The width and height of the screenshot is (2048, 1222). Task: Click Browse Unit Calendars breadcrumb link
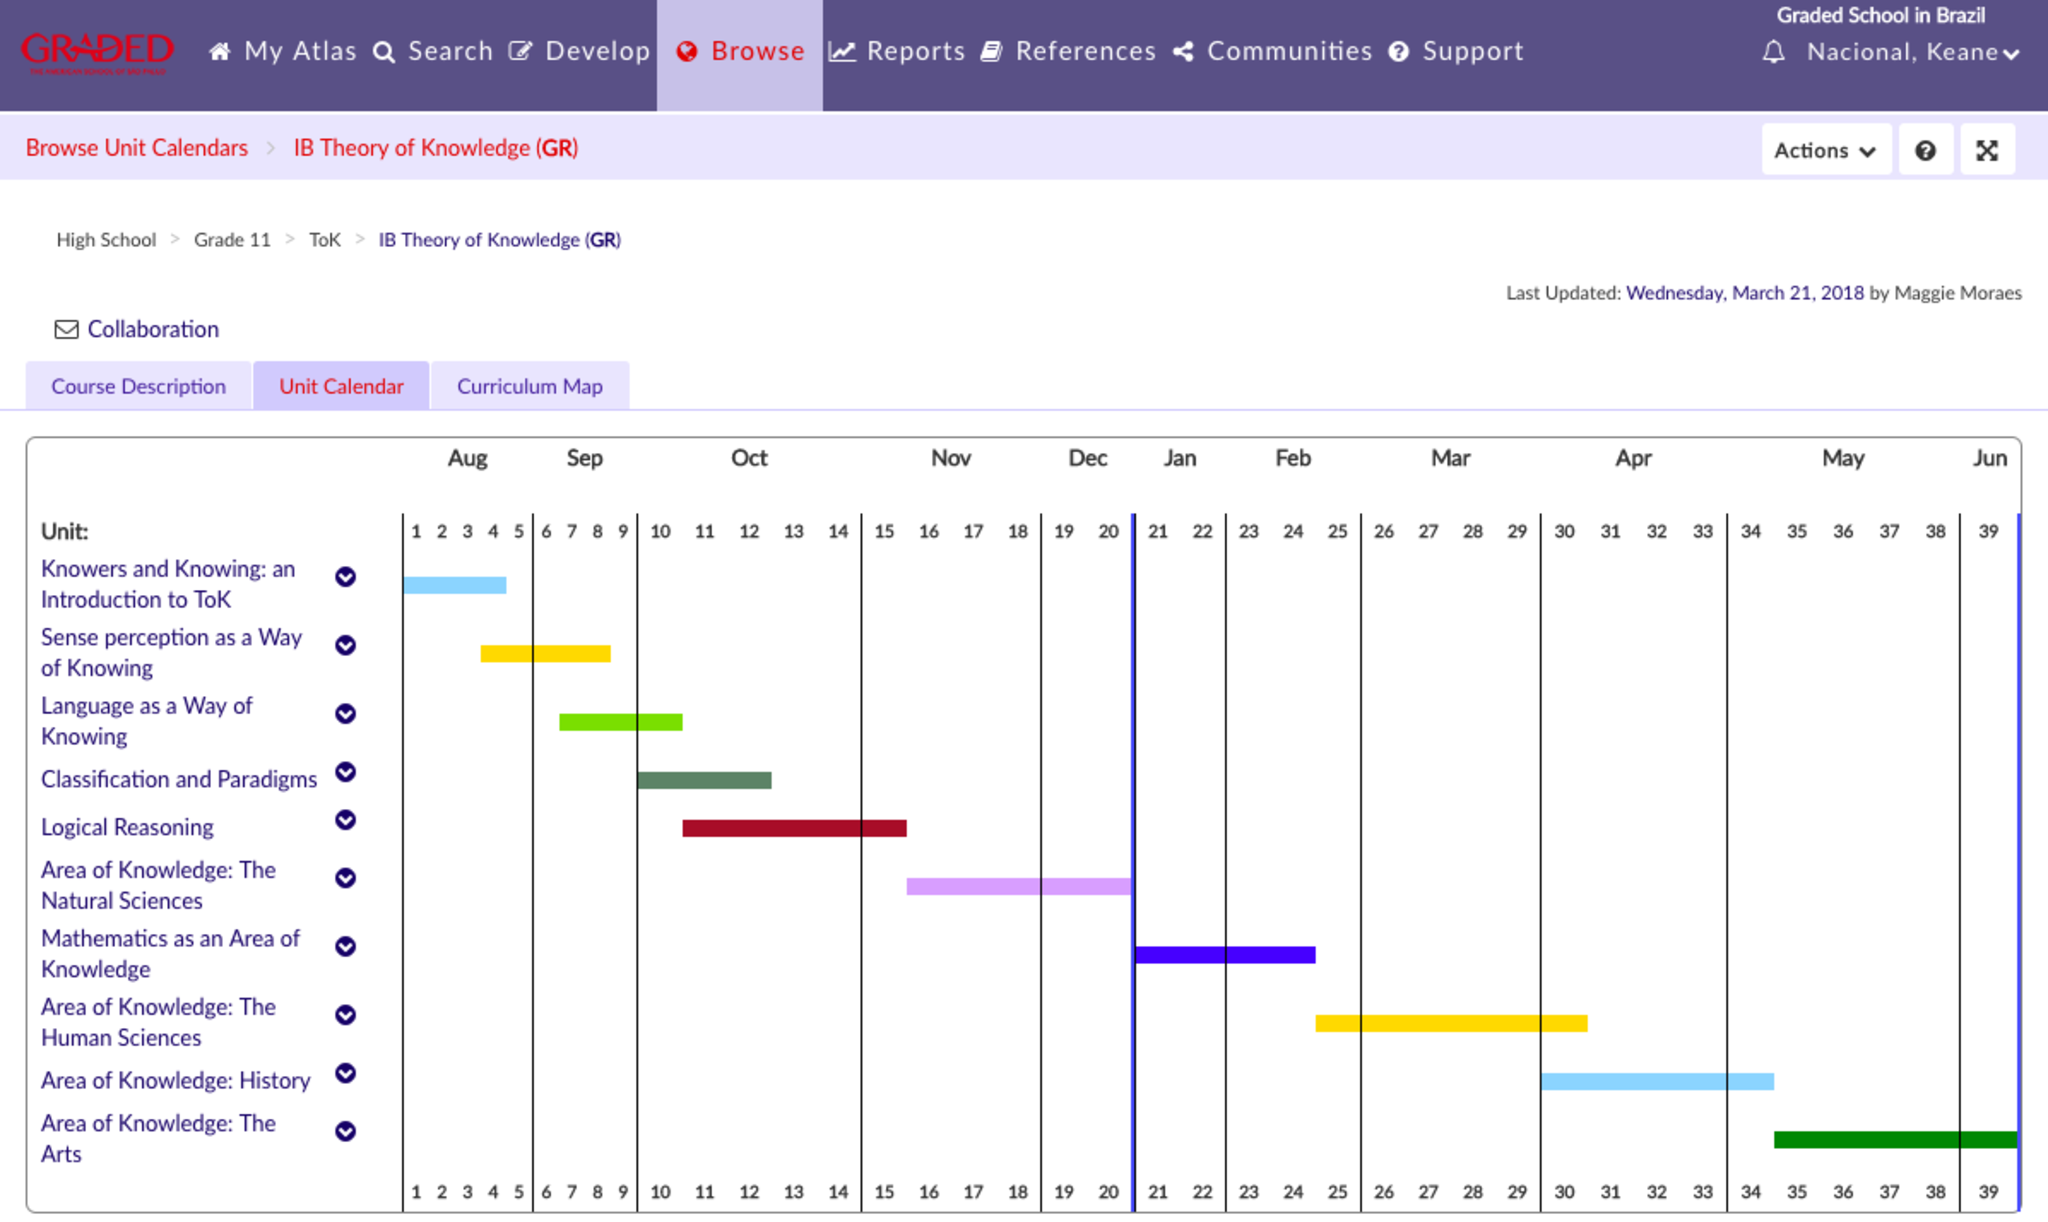click(137, 148)
